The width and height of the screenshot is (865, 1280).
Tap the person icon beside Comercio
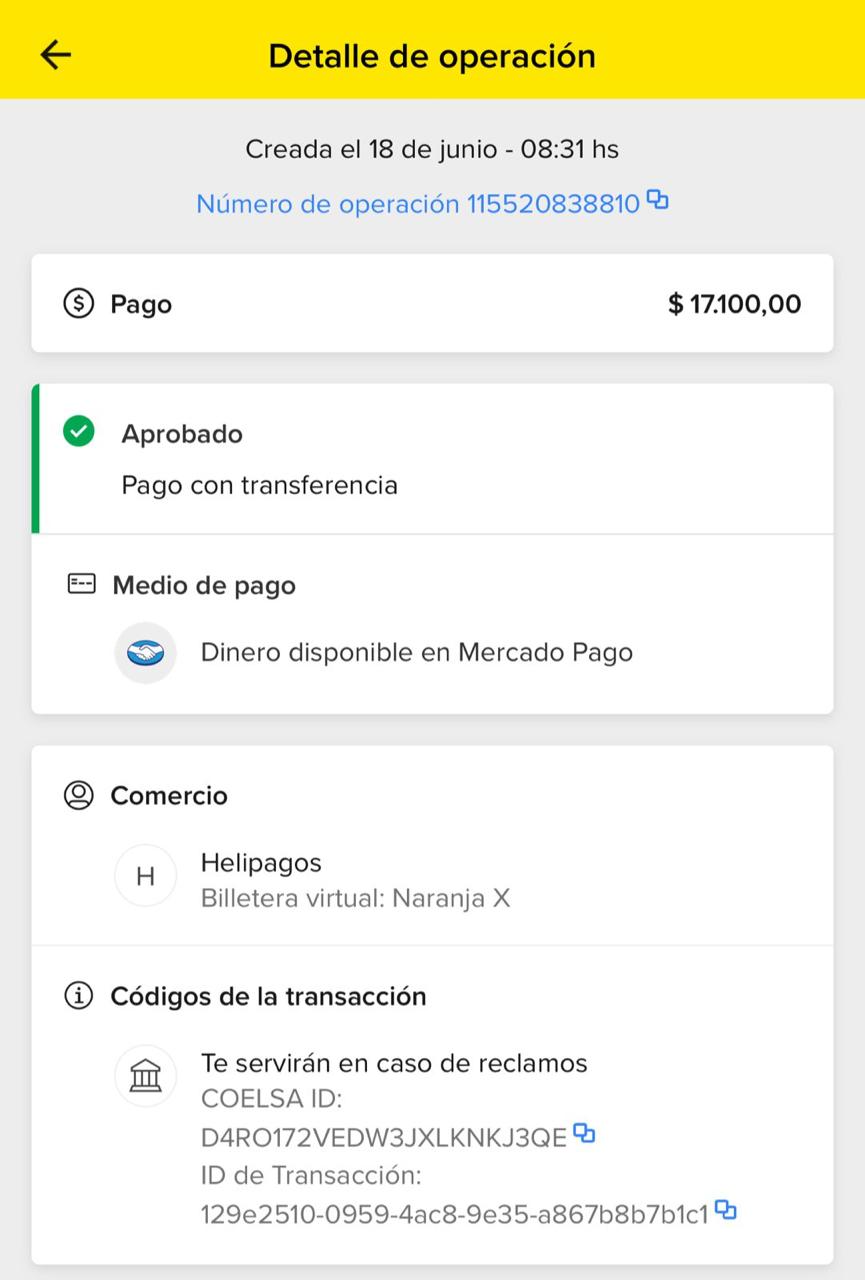[x=78, y=795]
